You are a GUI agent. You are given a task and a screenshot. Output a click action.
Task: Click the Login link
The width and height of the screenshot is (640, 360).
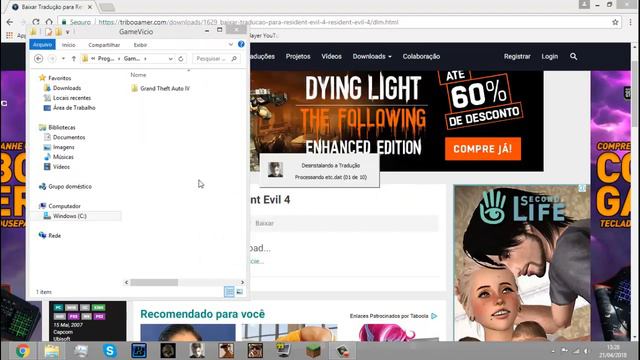point(549,56)
